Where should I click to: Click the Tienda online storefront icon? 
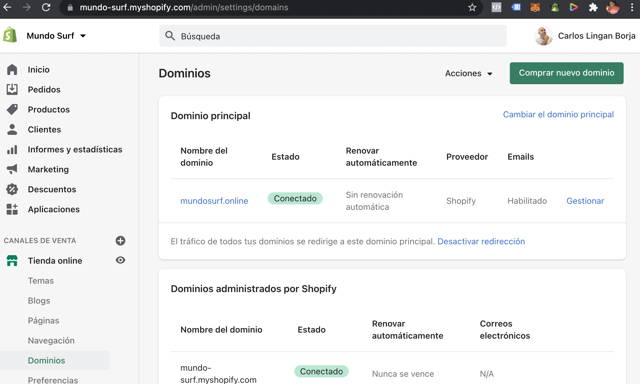pyautogui.click(x=12, y=260)
